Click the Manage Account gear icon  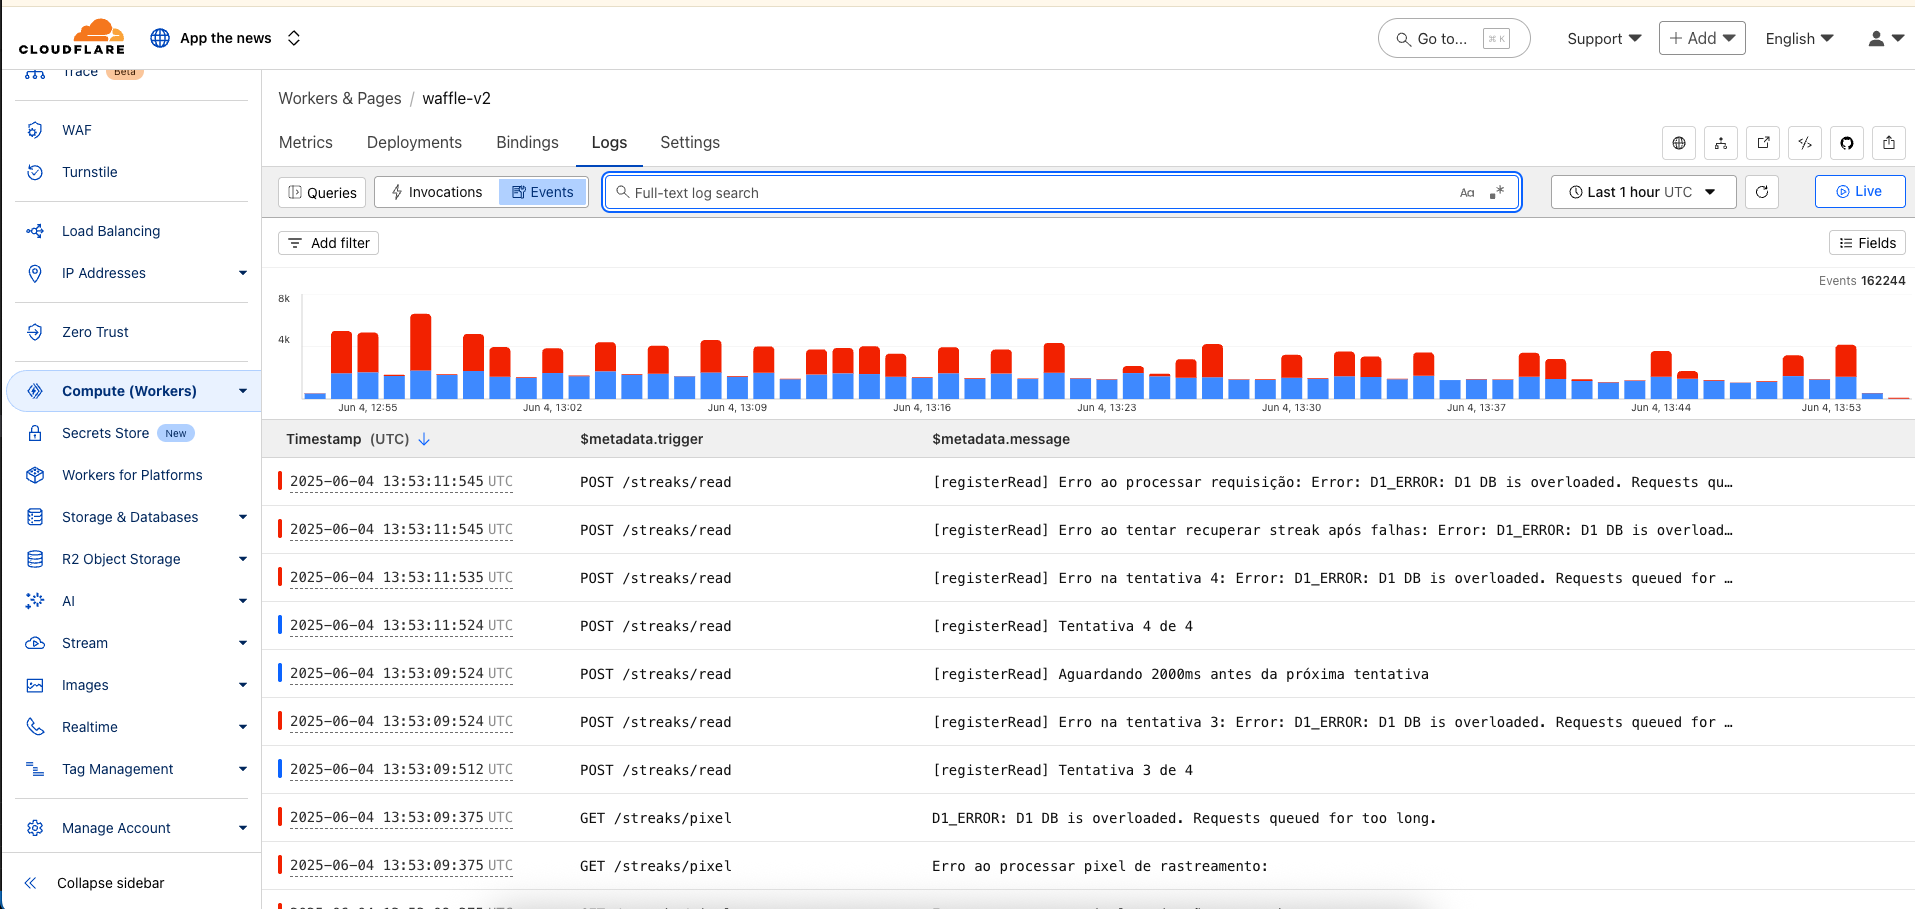35,828
